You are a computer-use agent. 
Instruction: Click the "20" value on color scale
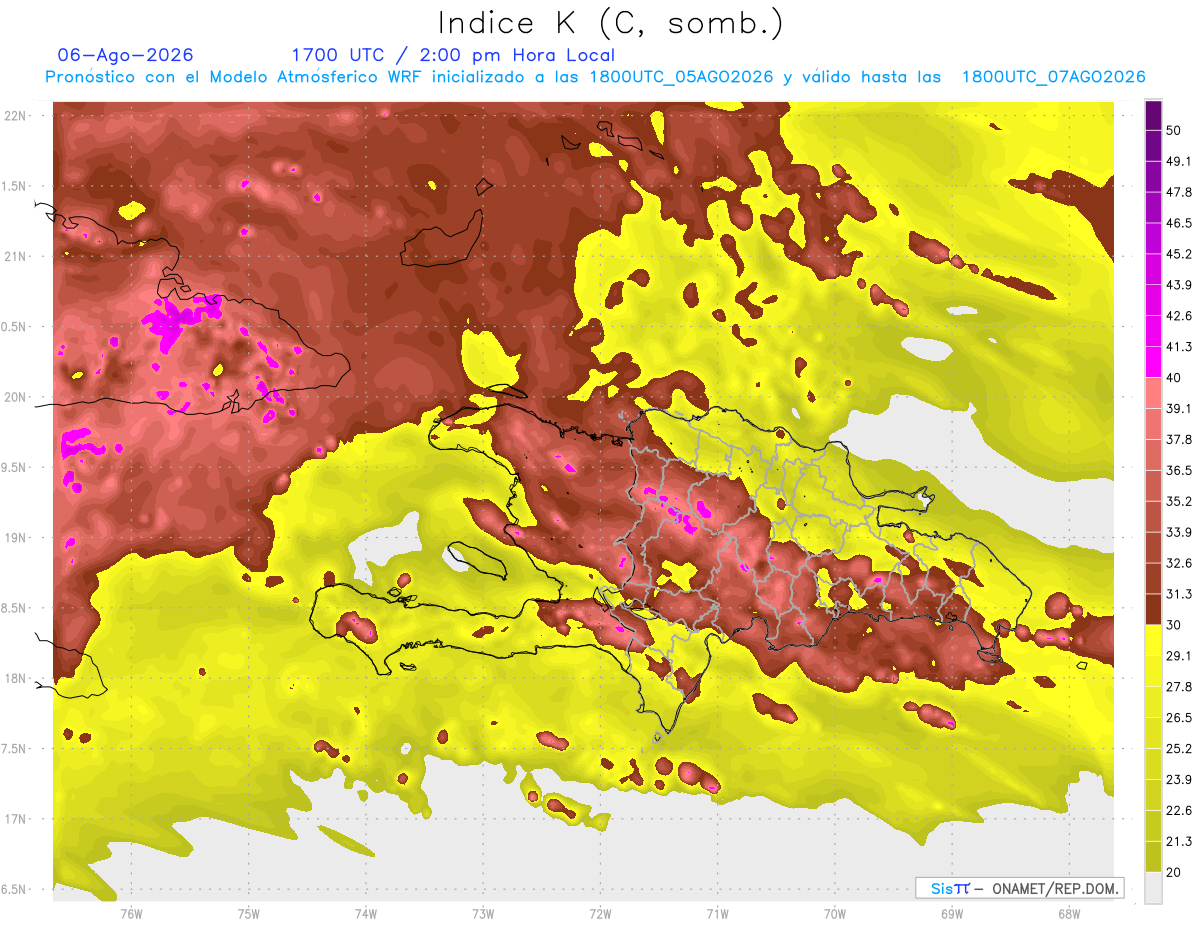click(x=1174, y=871)
